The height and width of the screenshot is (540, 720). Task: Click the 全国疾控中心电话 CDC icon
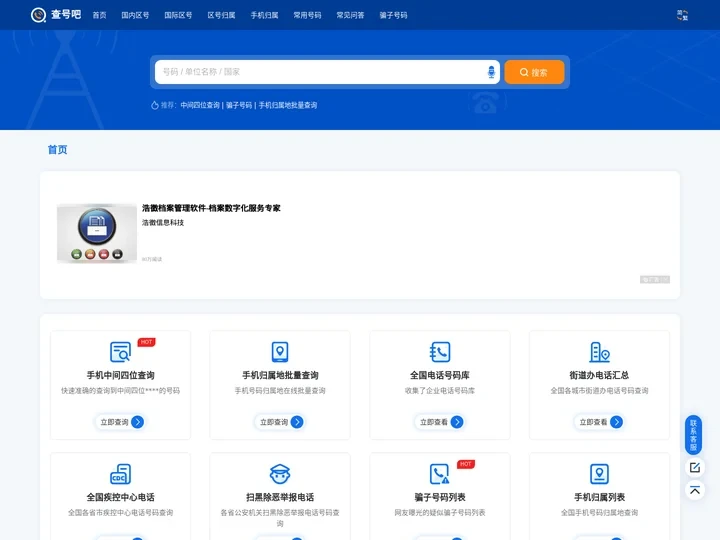click(121, 474)
